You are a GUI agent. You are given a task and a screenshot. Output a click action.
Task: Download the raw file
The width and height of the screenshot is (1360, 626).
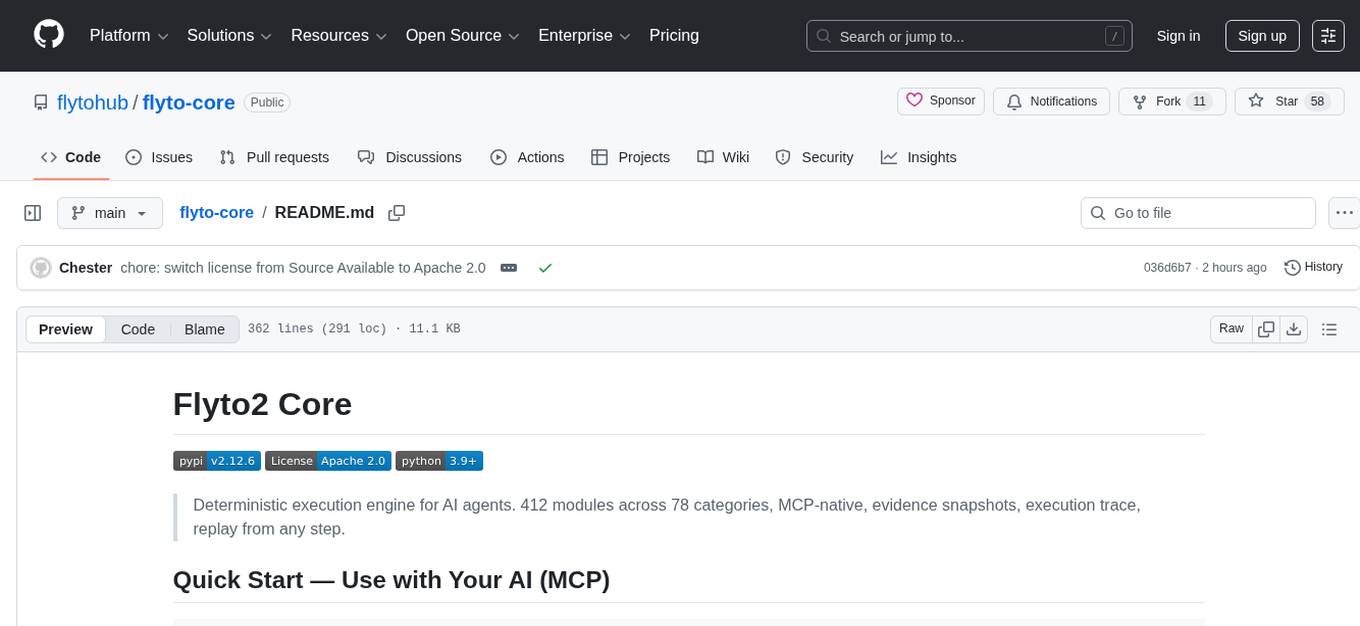[x=1293, y=329]
